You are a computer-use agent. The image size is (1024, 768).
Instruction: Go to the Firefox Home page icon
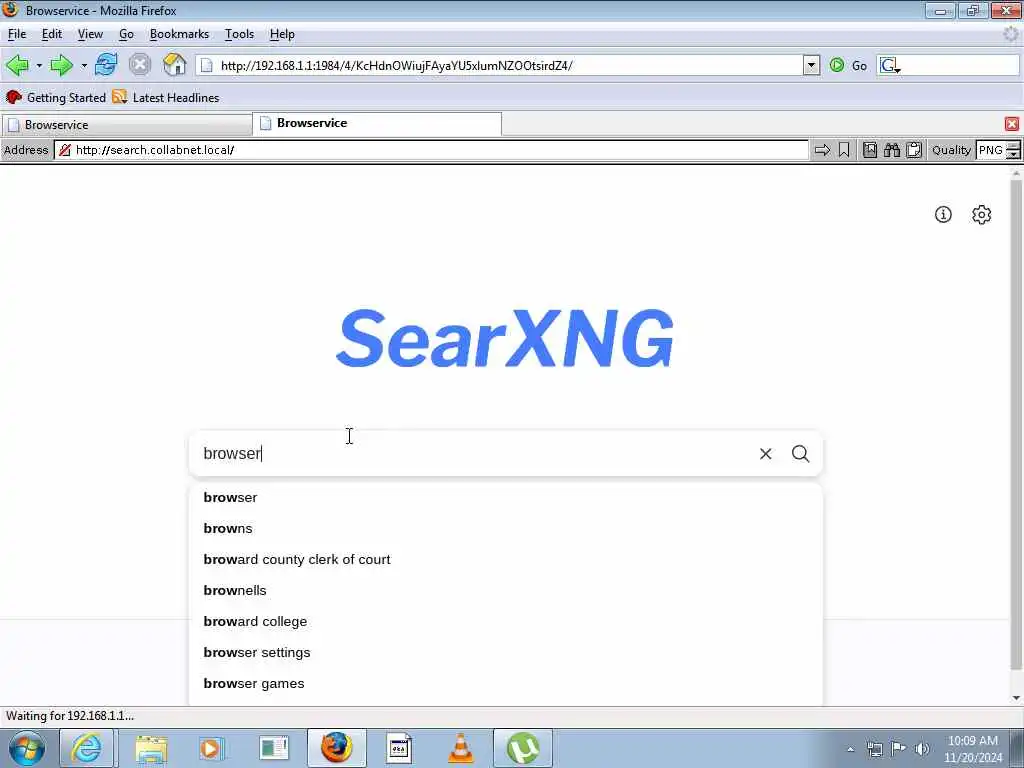point(174,65)
